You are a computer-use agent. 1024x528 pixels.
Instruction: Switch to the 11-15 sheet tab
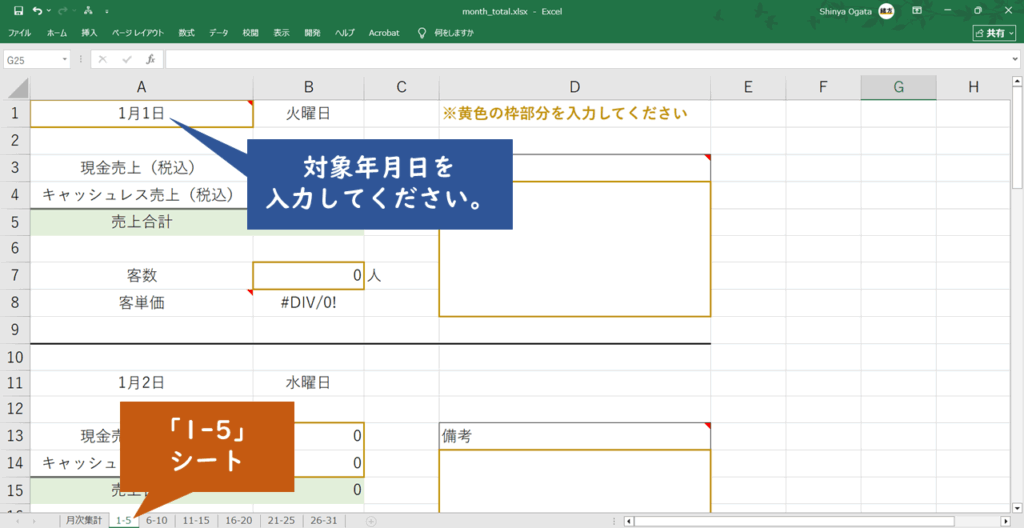point(195,521)
